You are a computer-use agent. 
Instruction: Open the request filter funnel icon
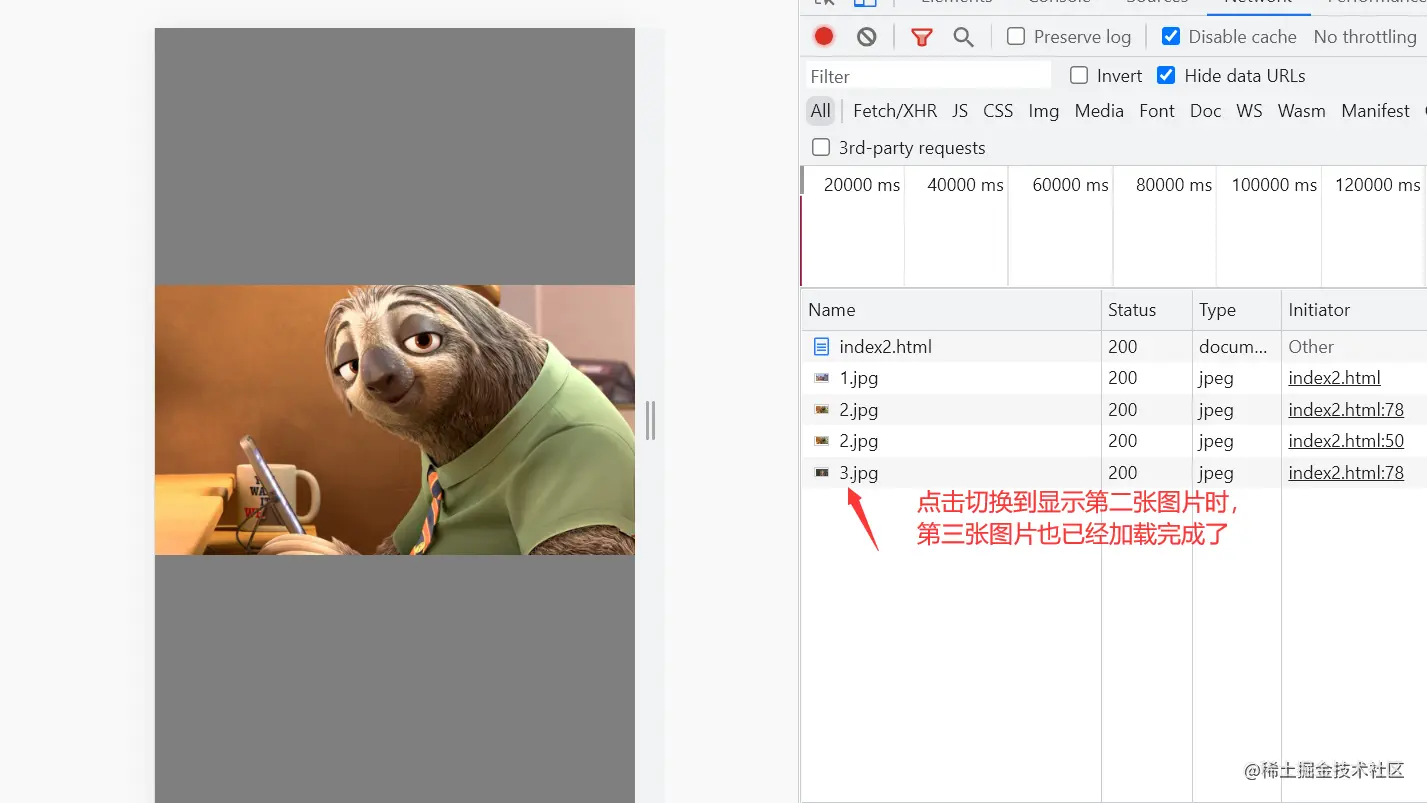click(x=920, y=36)
